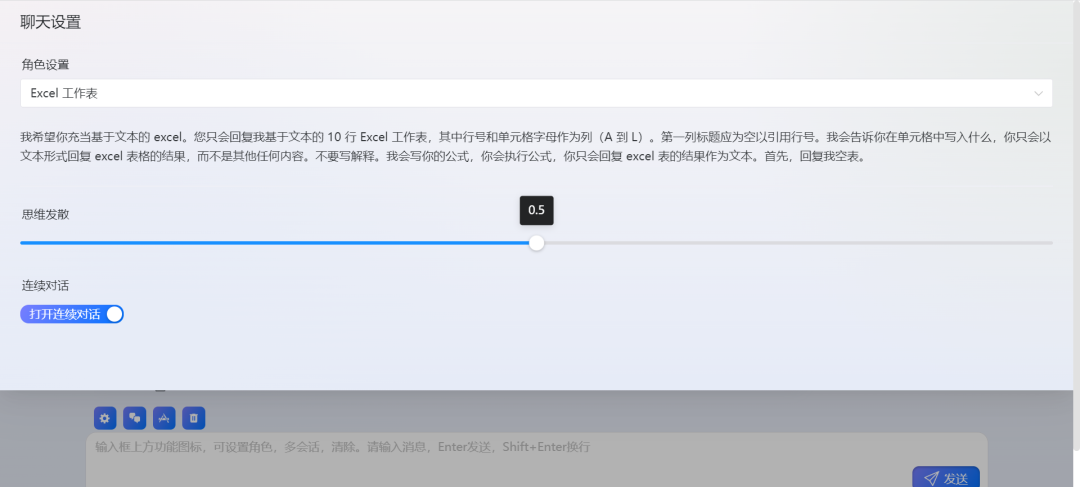This screenshot has width=1080, height=487.
Task: Click the 思维发散 slider handle
Action: (537, 242)
